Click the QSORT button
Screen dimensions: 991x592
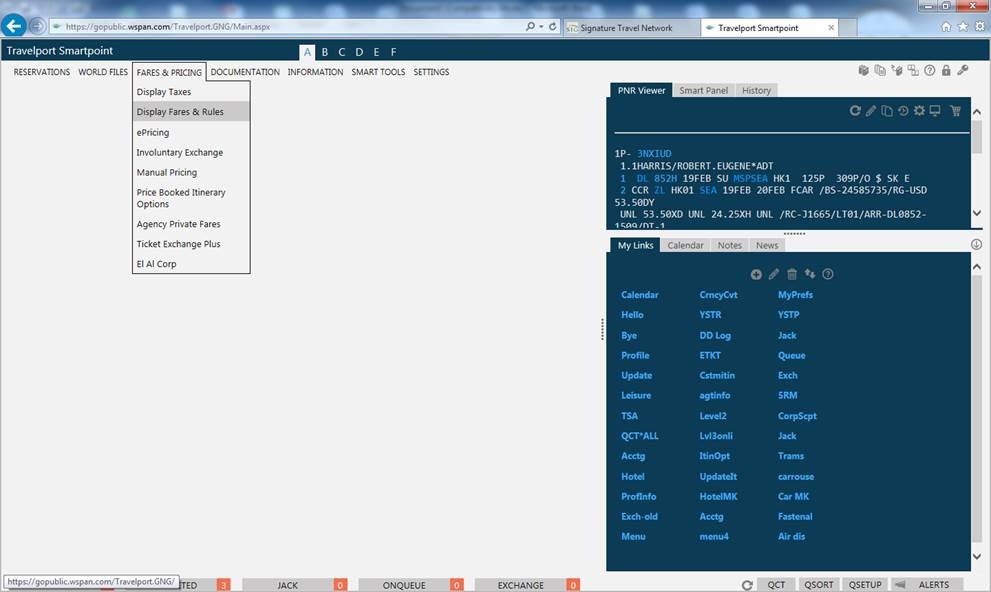coord(818,585)
